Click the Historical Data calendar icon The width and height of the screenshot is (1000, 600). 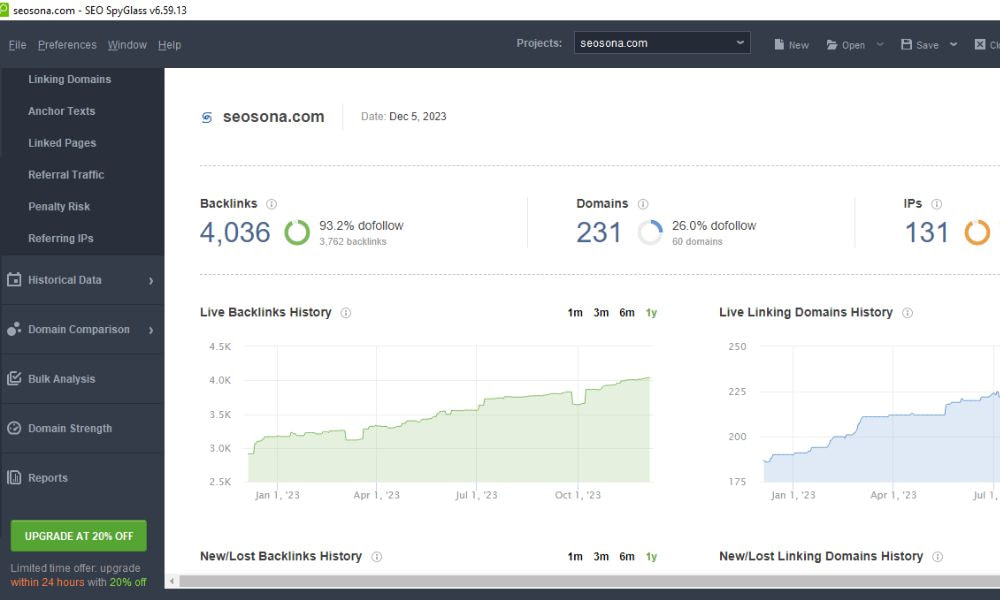coord(14,280)
